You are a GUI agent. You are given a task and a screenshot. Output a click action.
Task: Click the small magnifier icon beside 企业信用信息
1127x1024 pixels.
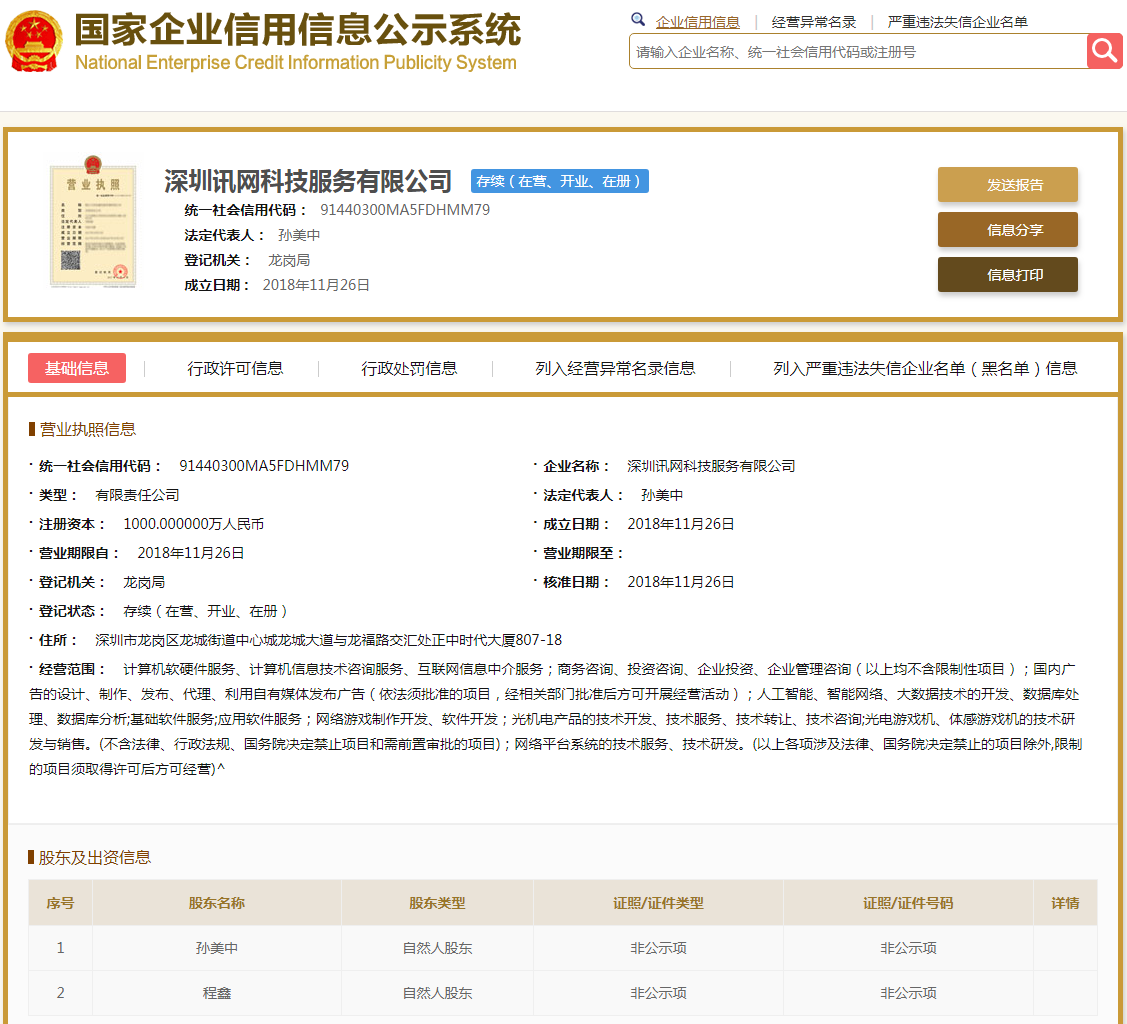coord(638,20)
